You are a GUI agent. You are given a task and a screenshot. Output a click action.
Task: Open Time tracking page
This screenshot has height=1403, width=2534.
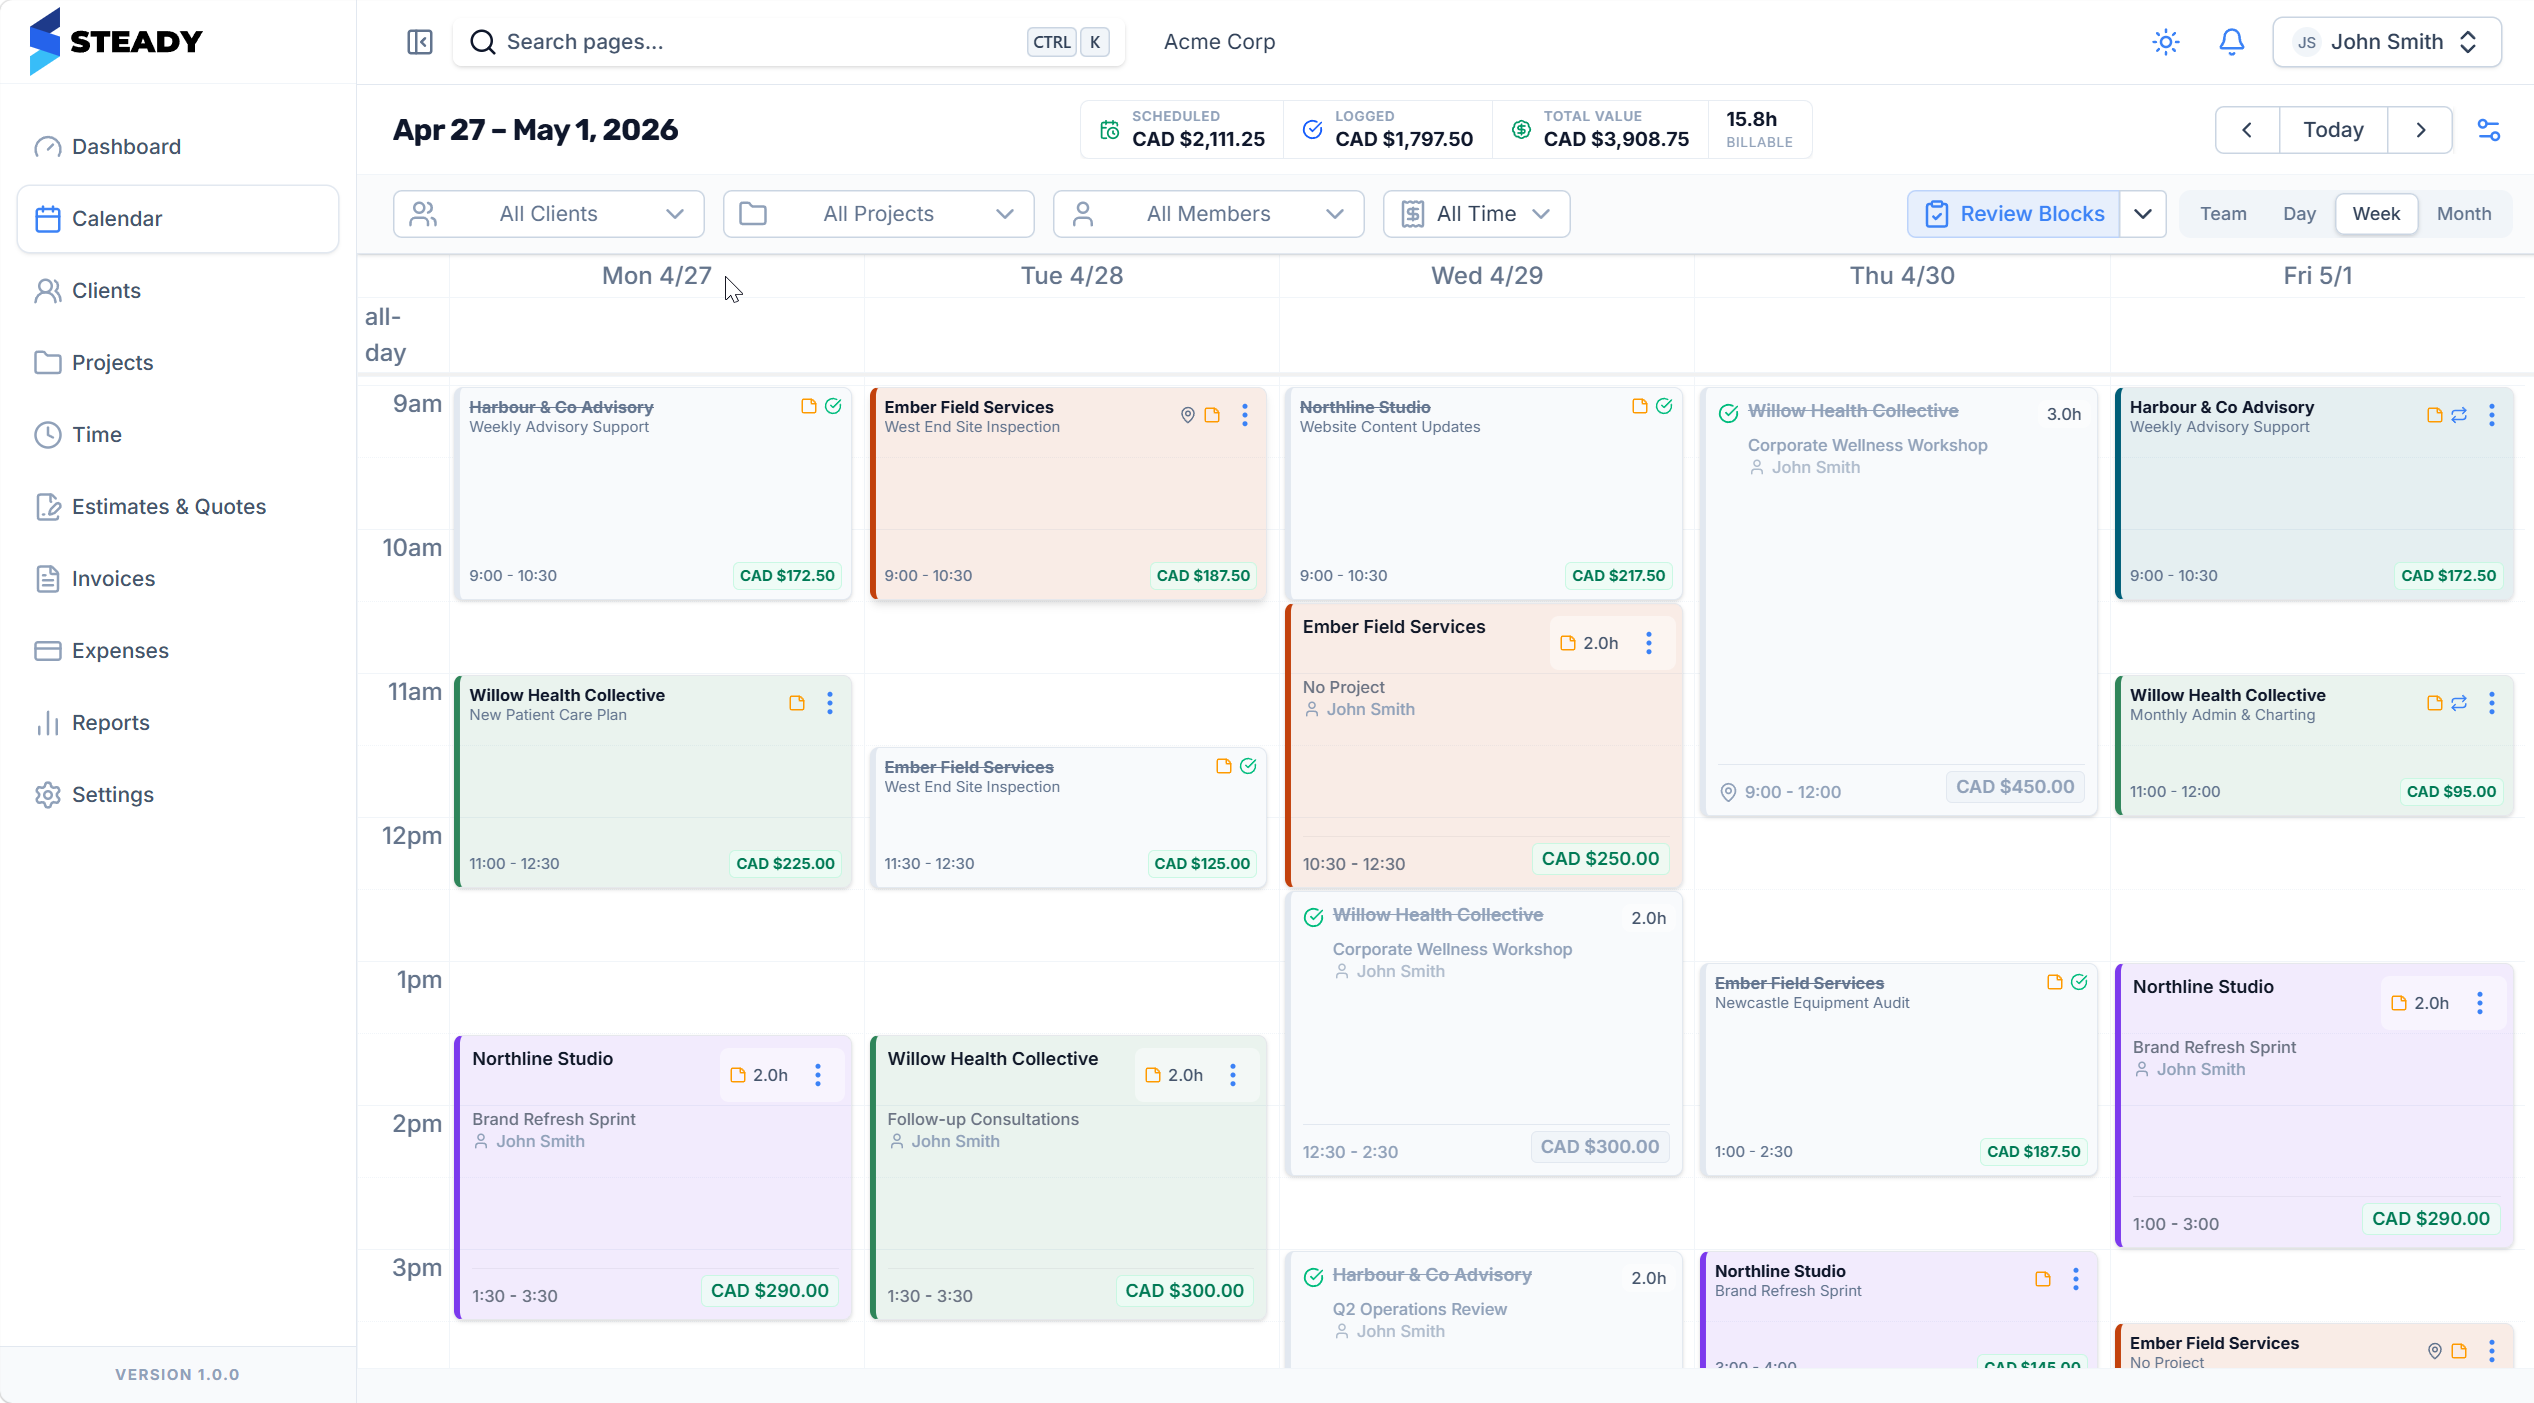coord(178,435)
